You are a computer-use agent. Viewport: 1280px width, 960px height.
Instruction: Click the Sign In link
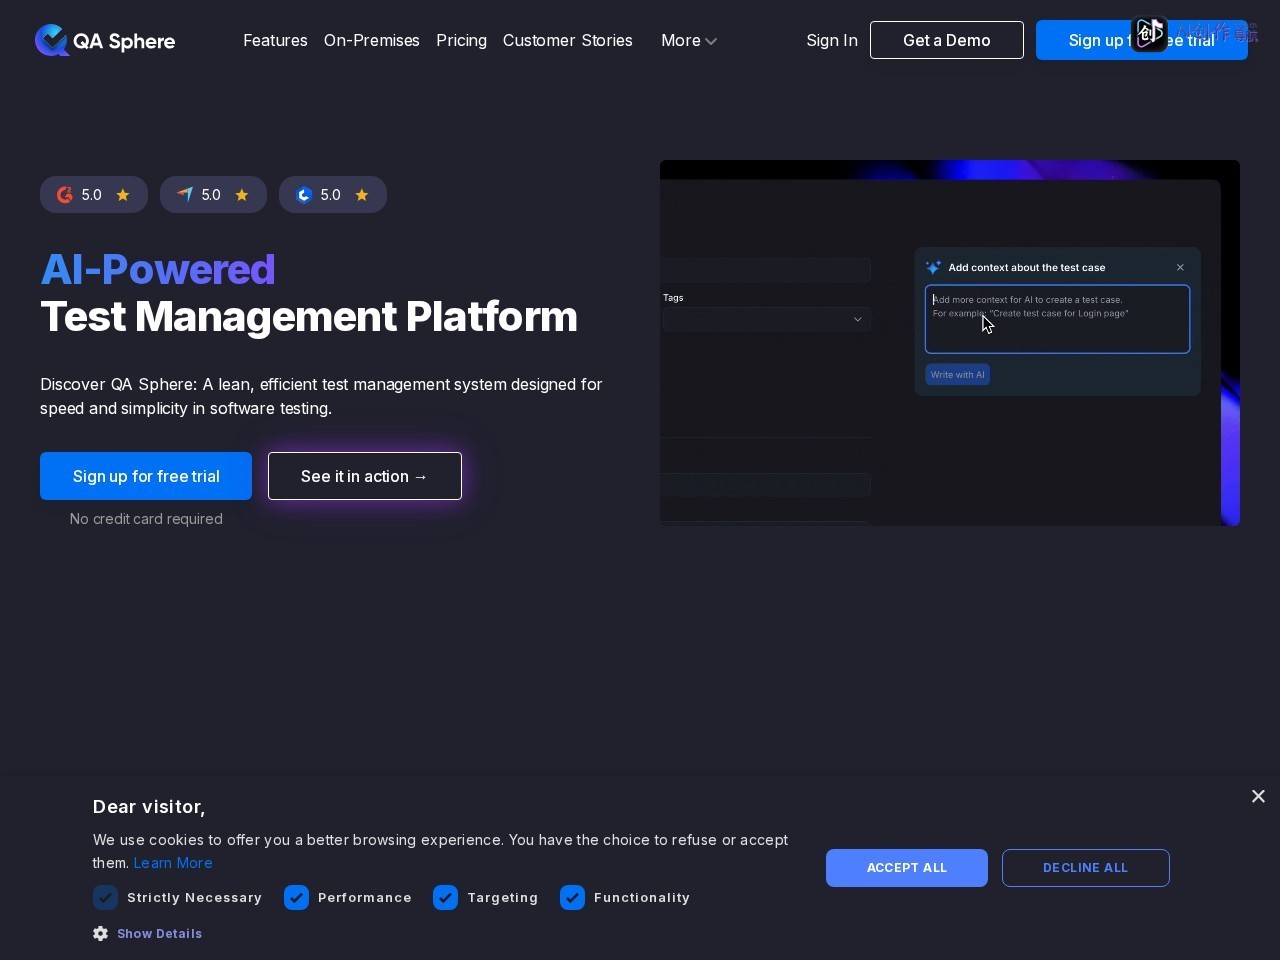click(832, 40)
